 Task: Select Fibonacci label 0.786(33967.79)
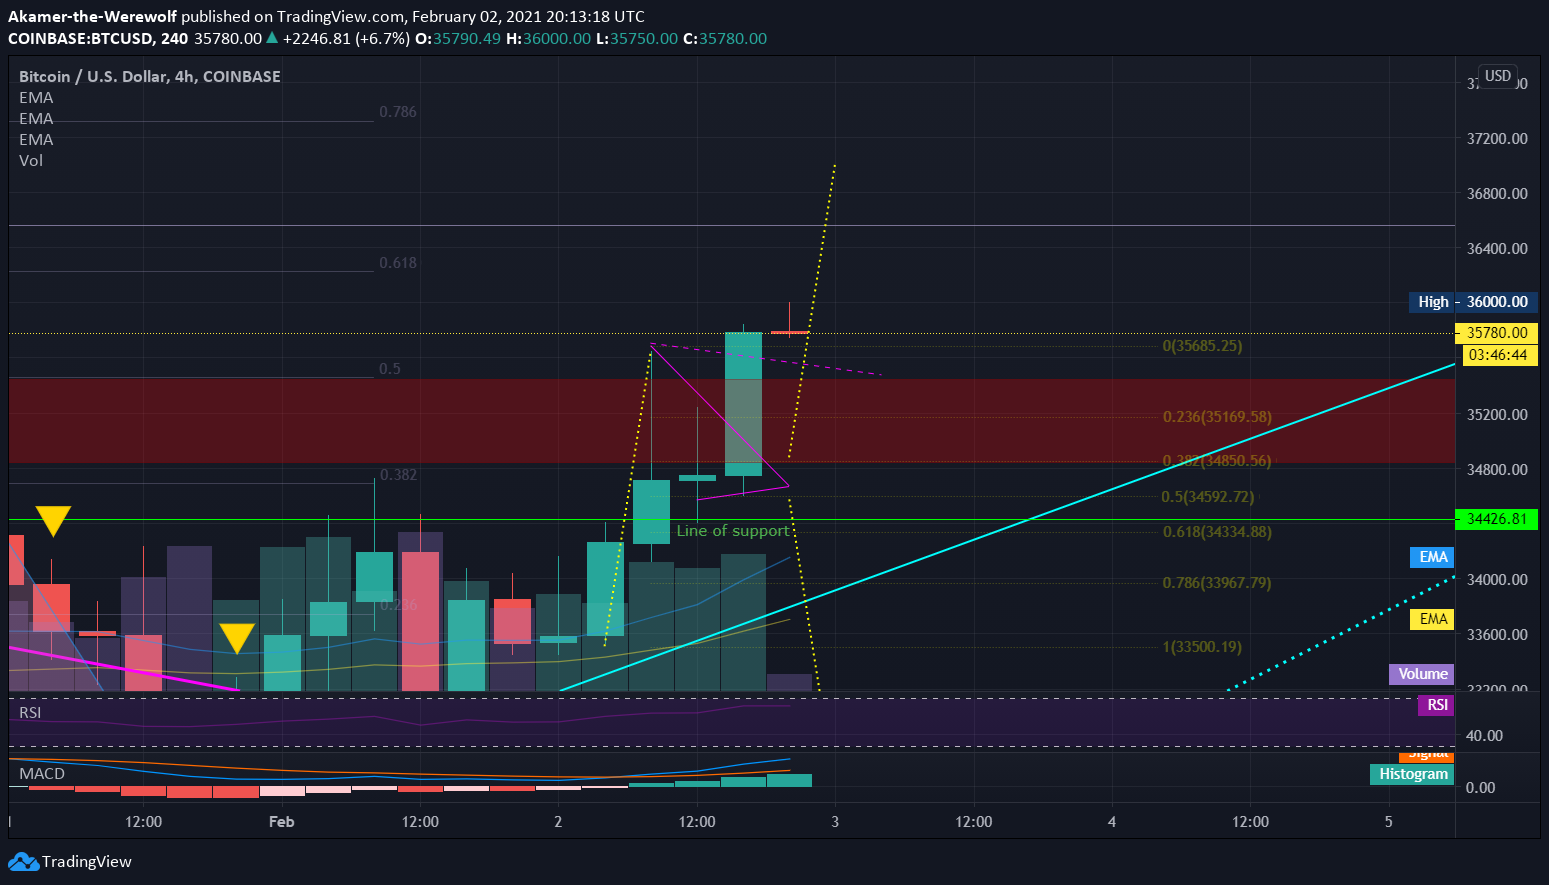pyautogui.click(x=1217, y=582)
